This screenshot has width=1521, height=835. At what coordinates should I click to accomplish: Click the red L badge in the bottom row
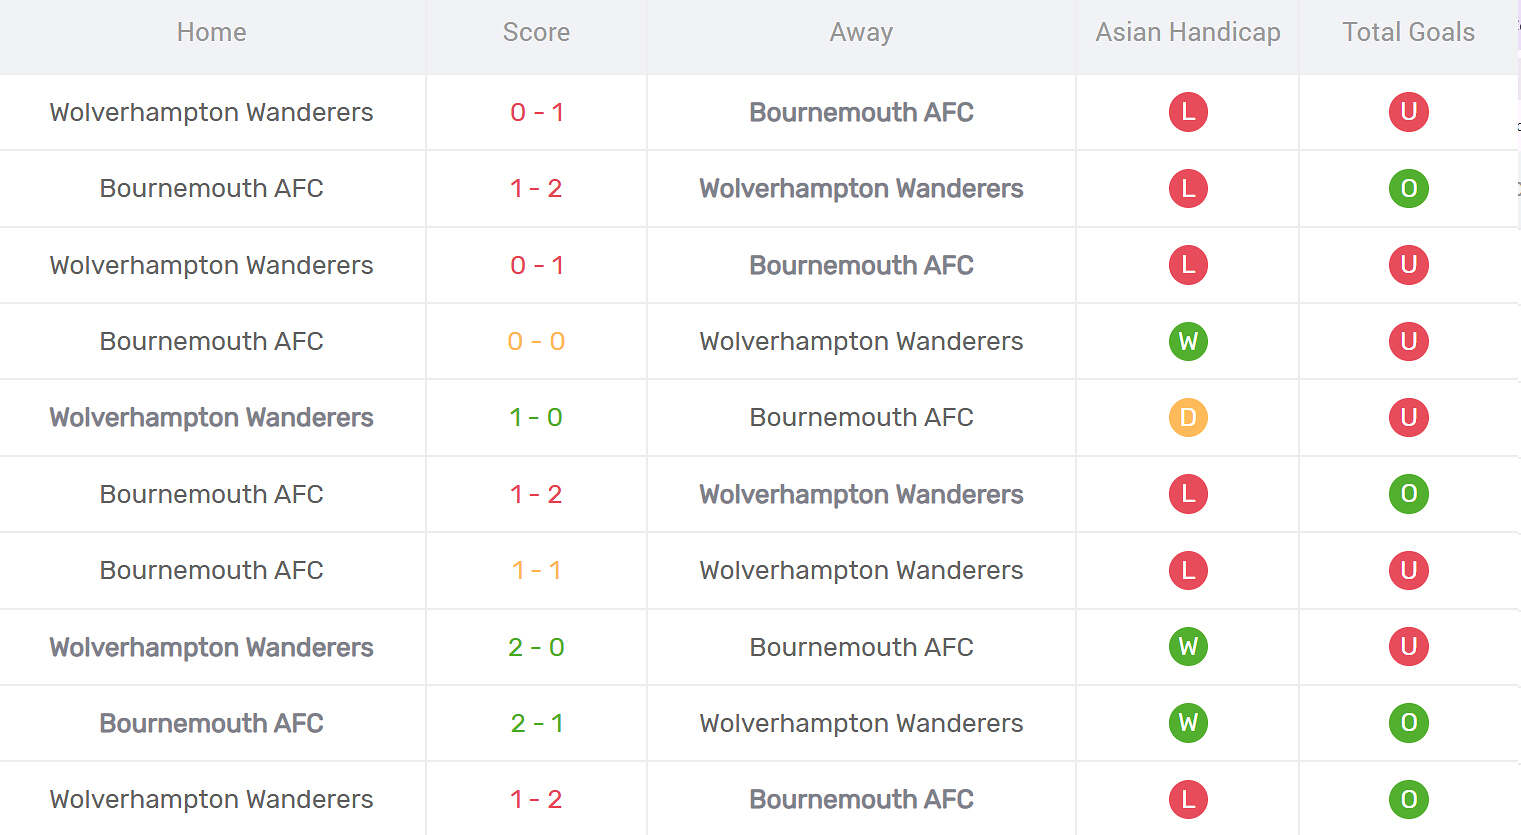coord(1188,800)
